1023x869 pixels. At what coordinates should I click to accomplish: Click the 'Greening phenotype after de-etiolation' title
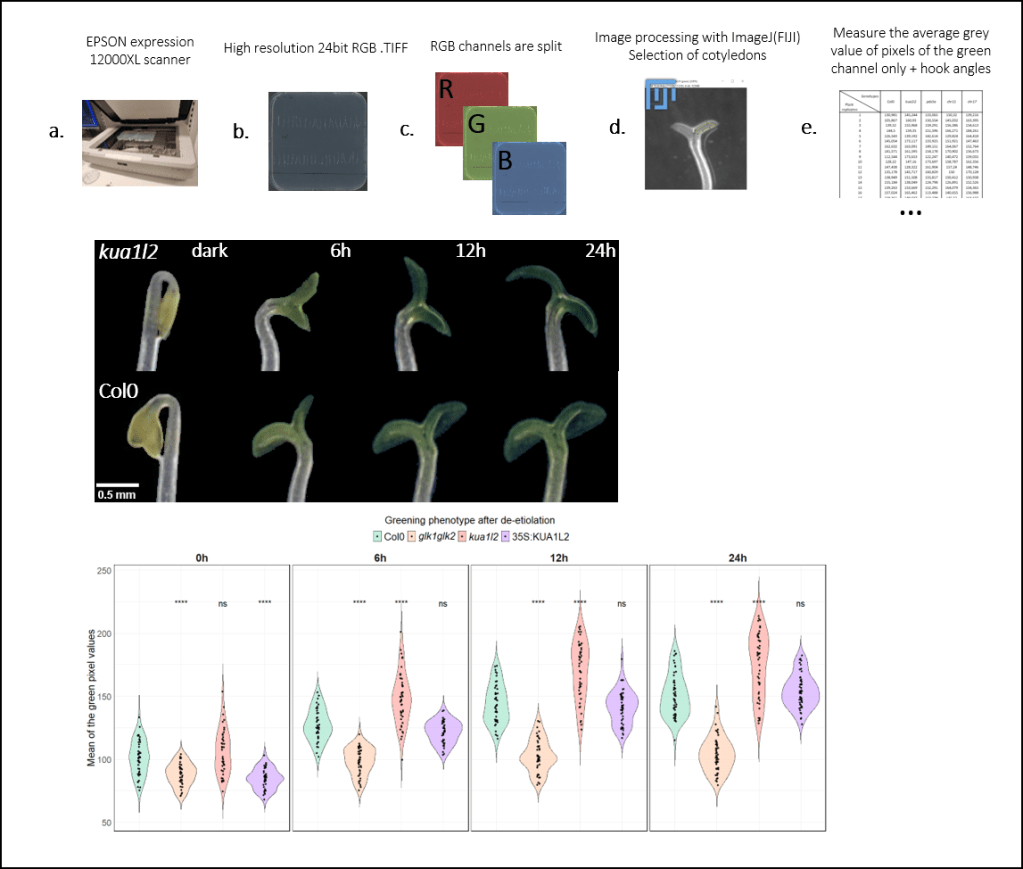470,521
